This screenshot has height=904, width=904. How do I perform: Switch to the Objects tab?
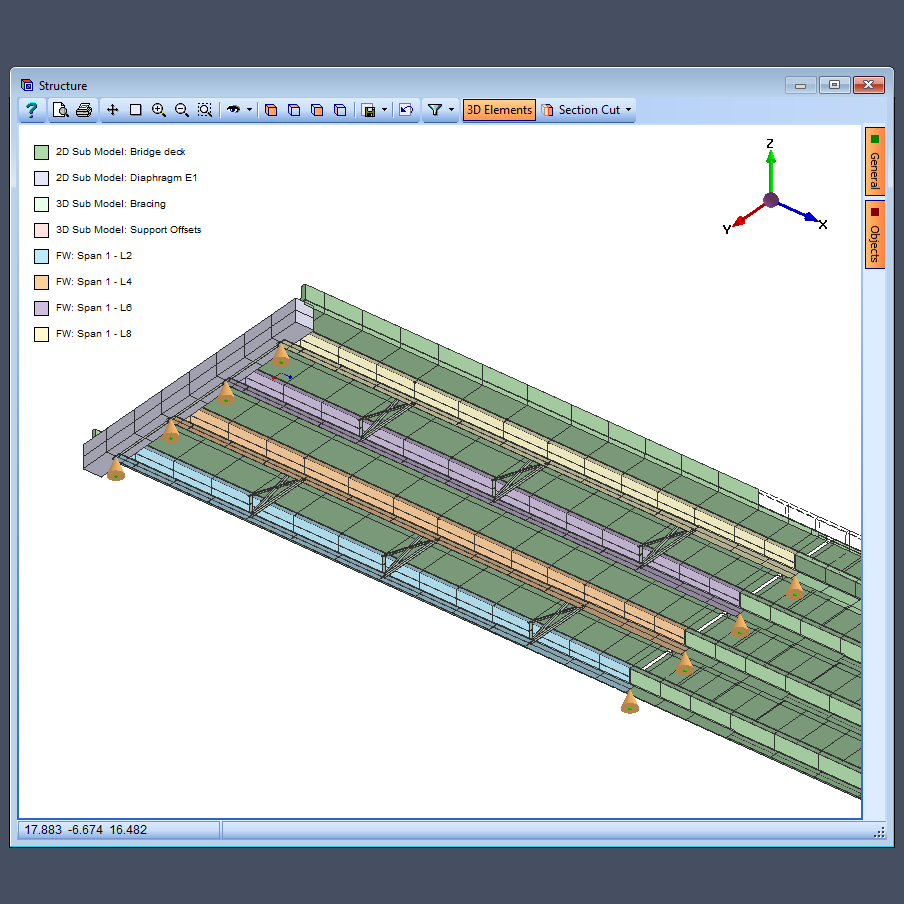(875, 236)
